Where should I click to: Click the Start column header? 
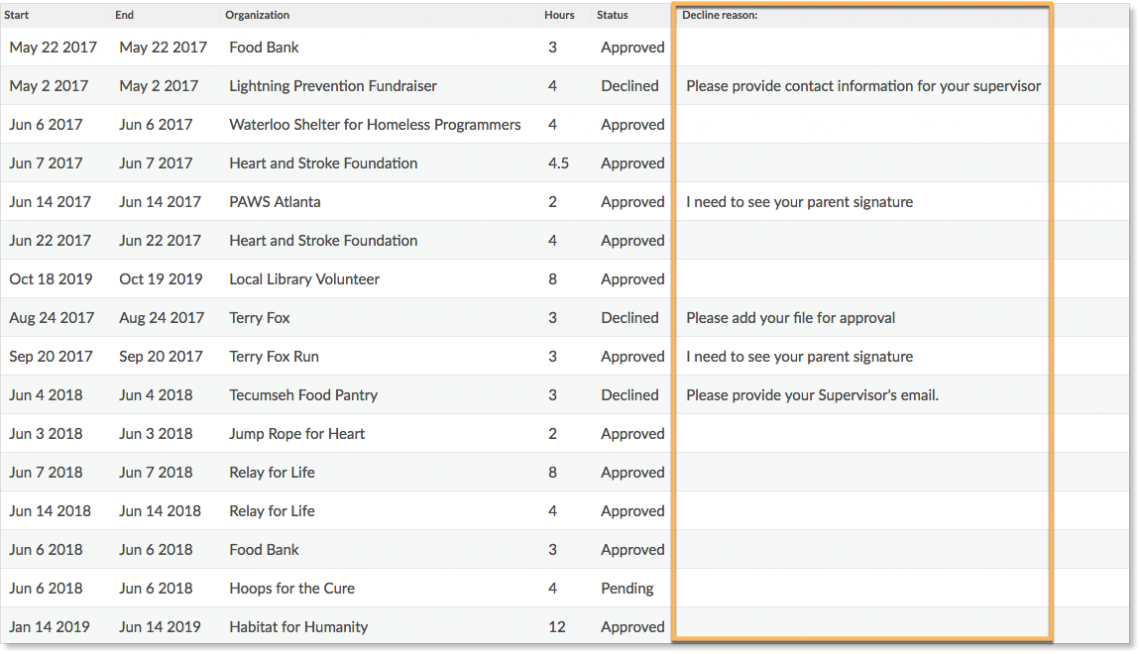[x=18, y=15]
